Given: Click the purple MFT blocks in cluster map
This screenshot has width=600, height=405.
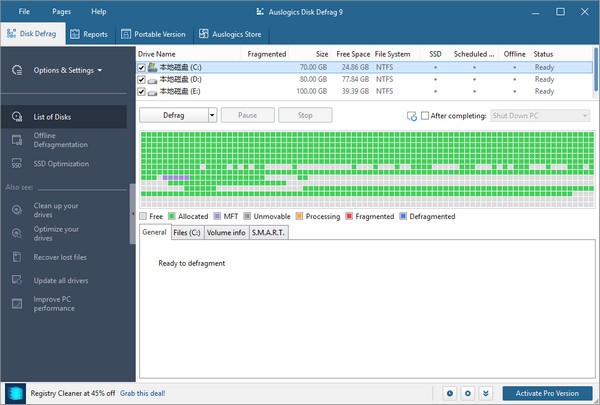Looking at the screenshot, I should 176,178.
